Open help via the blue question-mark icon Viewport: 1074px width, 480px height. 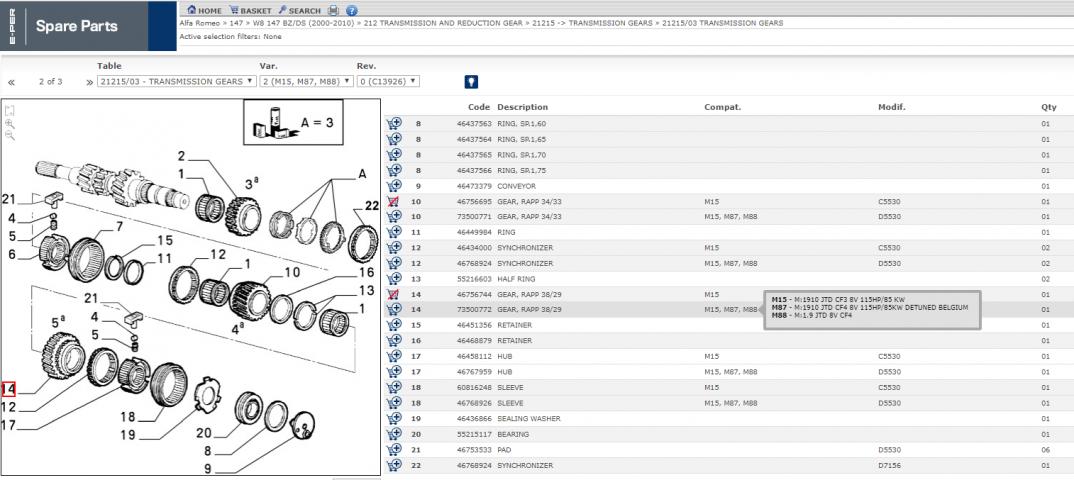click(352, 10)
